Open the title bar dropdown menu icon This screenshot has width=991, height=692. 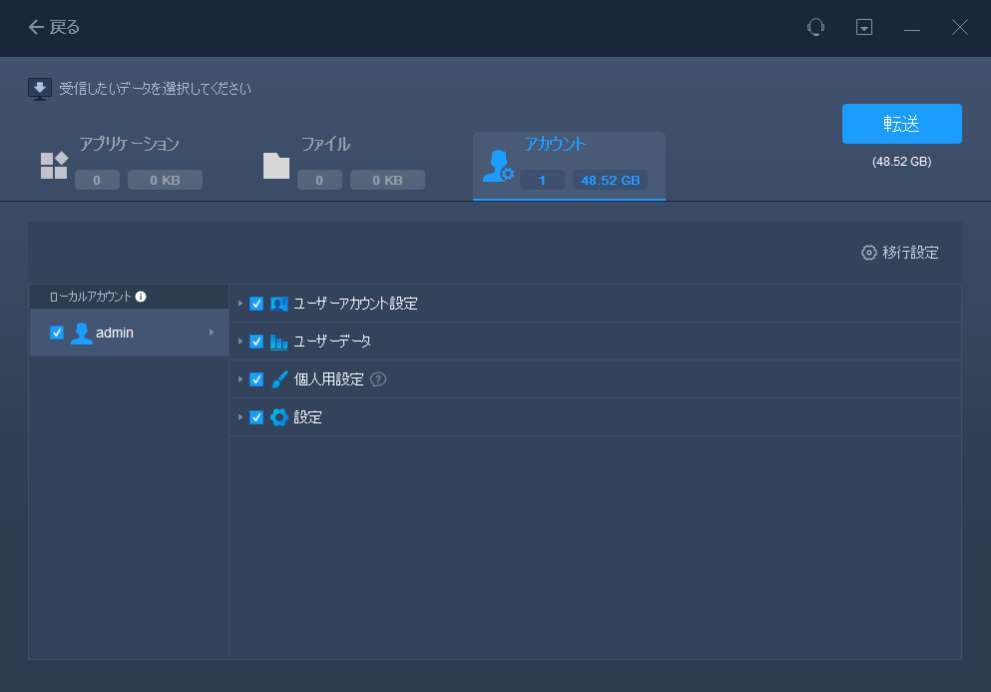click(x=864, y=28)
